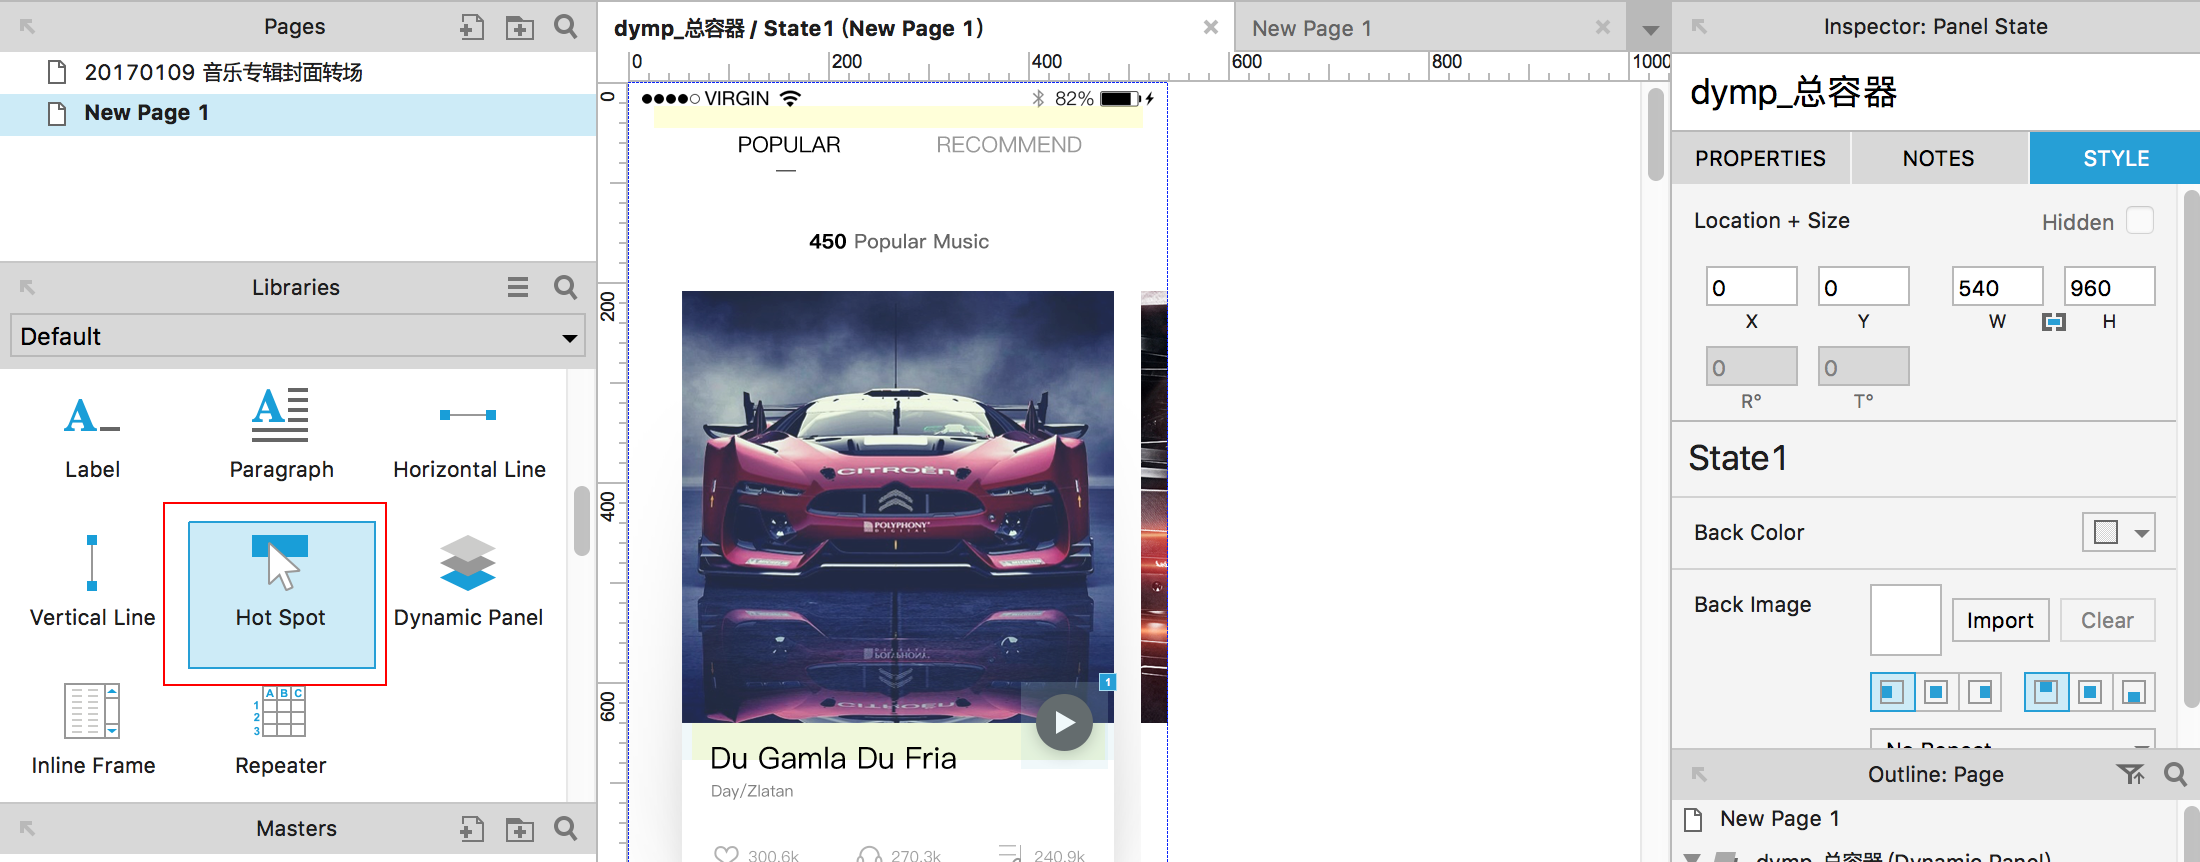The width and height of the screenshot is (2200, 862).
Task: Search masters with the magnifier icon
Action: click(566, 829)
